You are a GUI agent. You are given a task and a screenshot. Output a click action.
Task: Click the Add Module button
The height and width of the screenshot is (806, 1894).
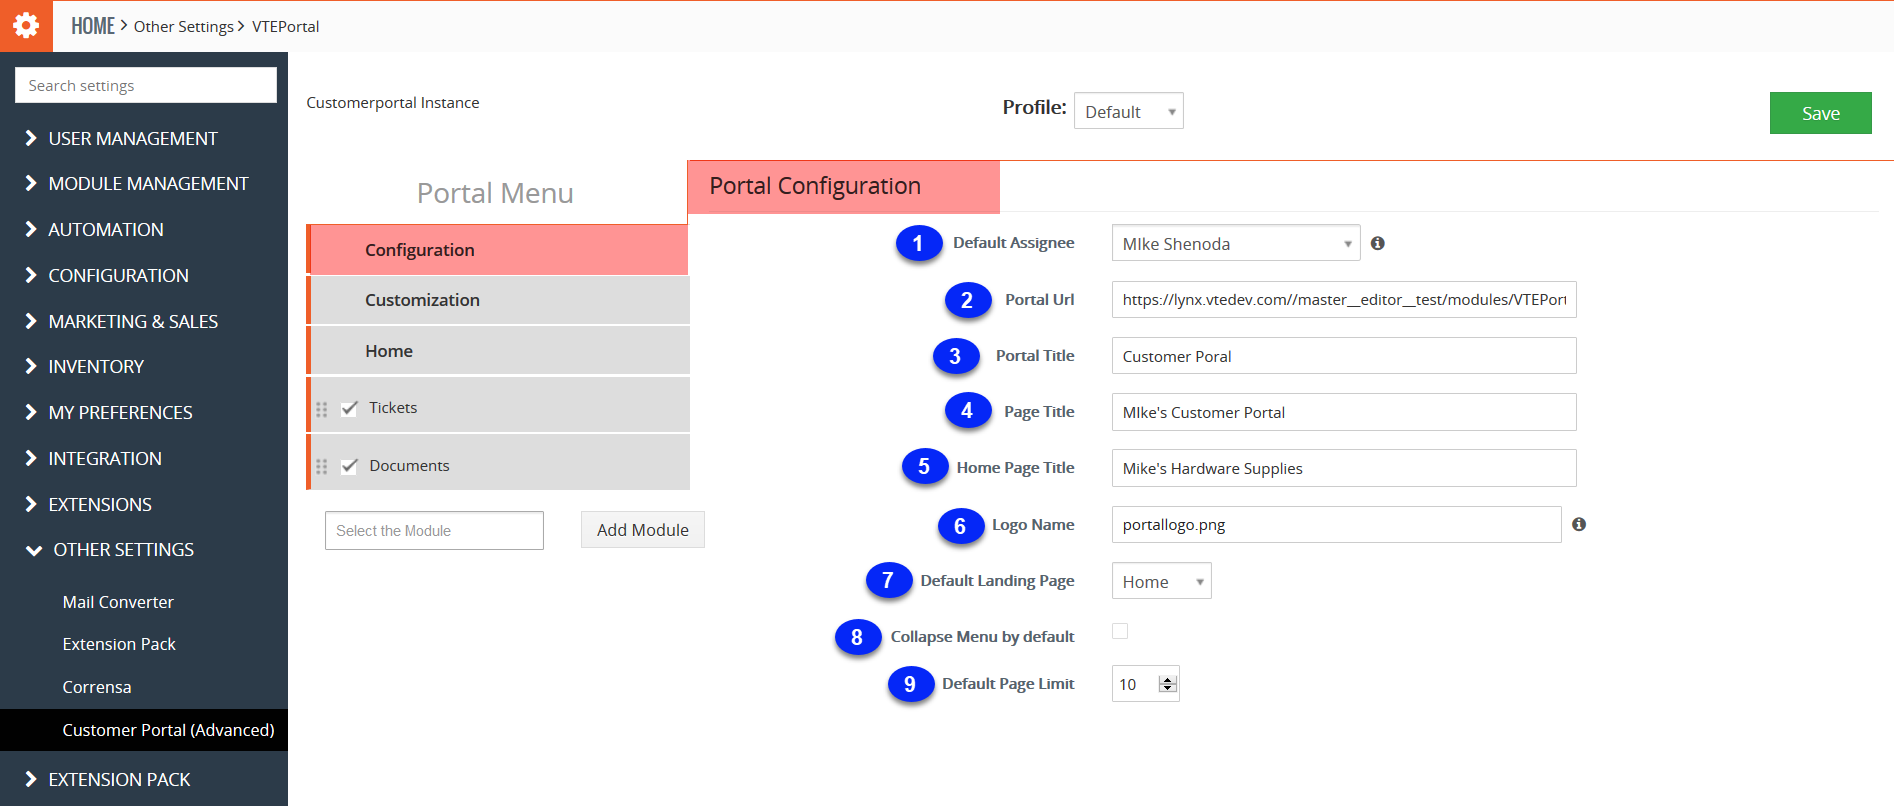(643, 530)
